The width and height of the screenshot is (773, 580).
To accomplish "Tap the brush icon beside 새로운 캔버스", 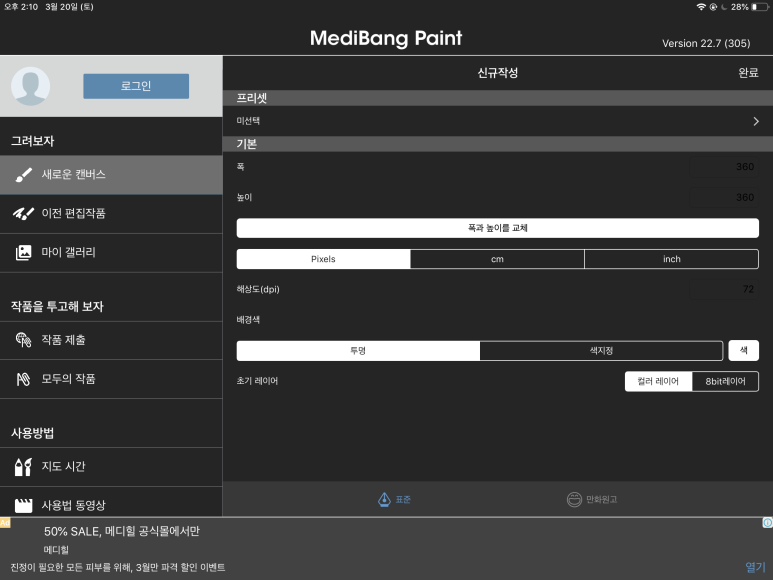I will pos(24,175).
